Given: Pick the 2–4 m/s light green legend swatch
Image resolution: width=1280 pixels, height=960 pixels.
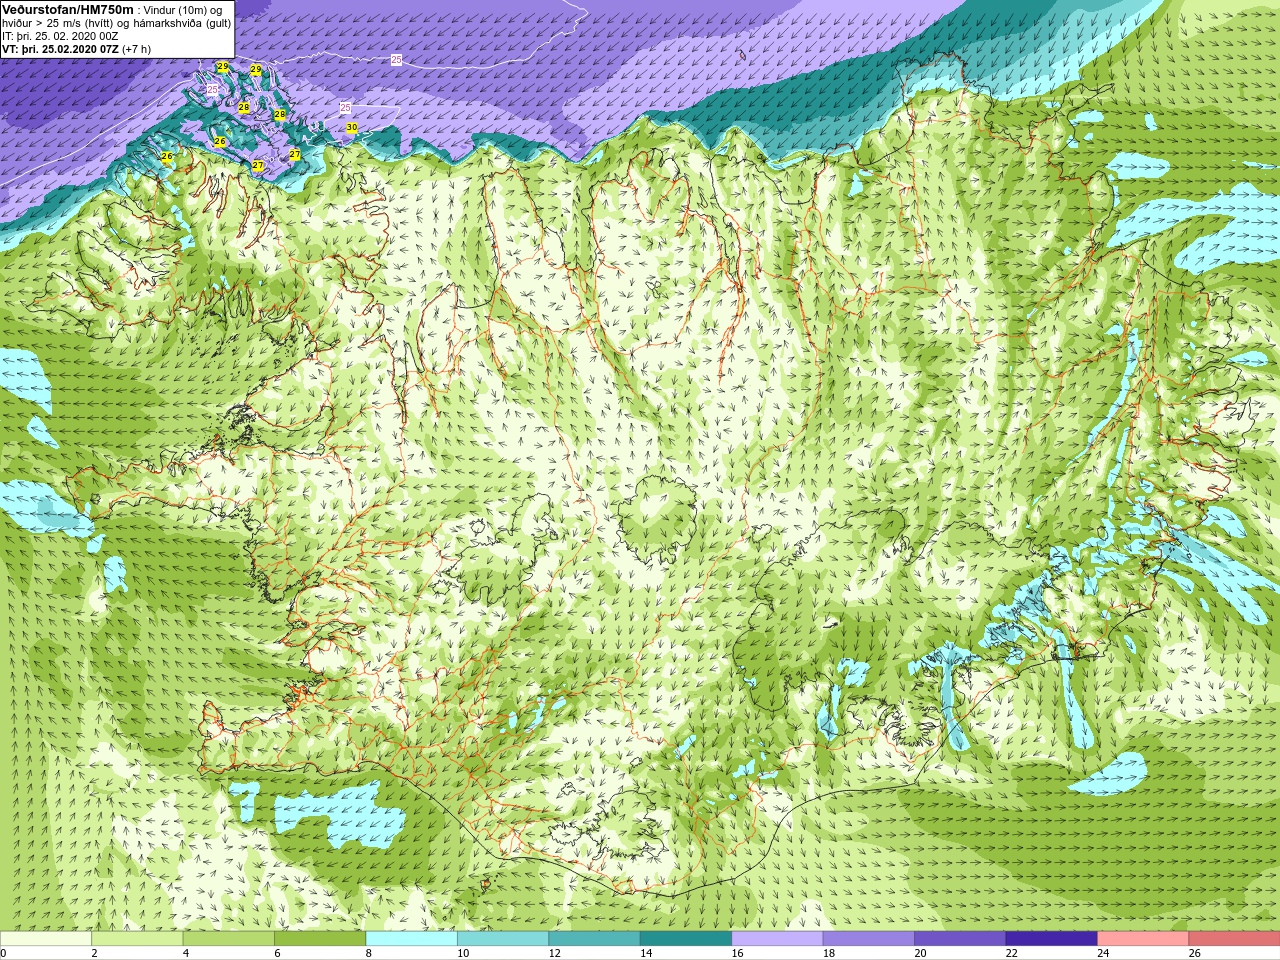Looking at the screenshot, I should click(137, 939).
